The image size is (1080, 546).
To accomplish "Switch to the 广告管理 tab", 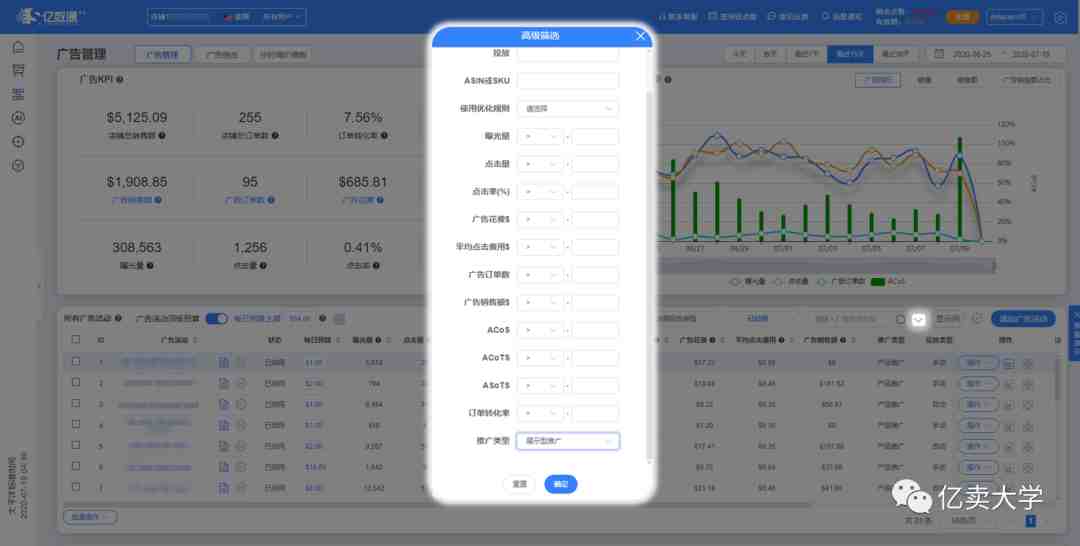I will point(162,55).
